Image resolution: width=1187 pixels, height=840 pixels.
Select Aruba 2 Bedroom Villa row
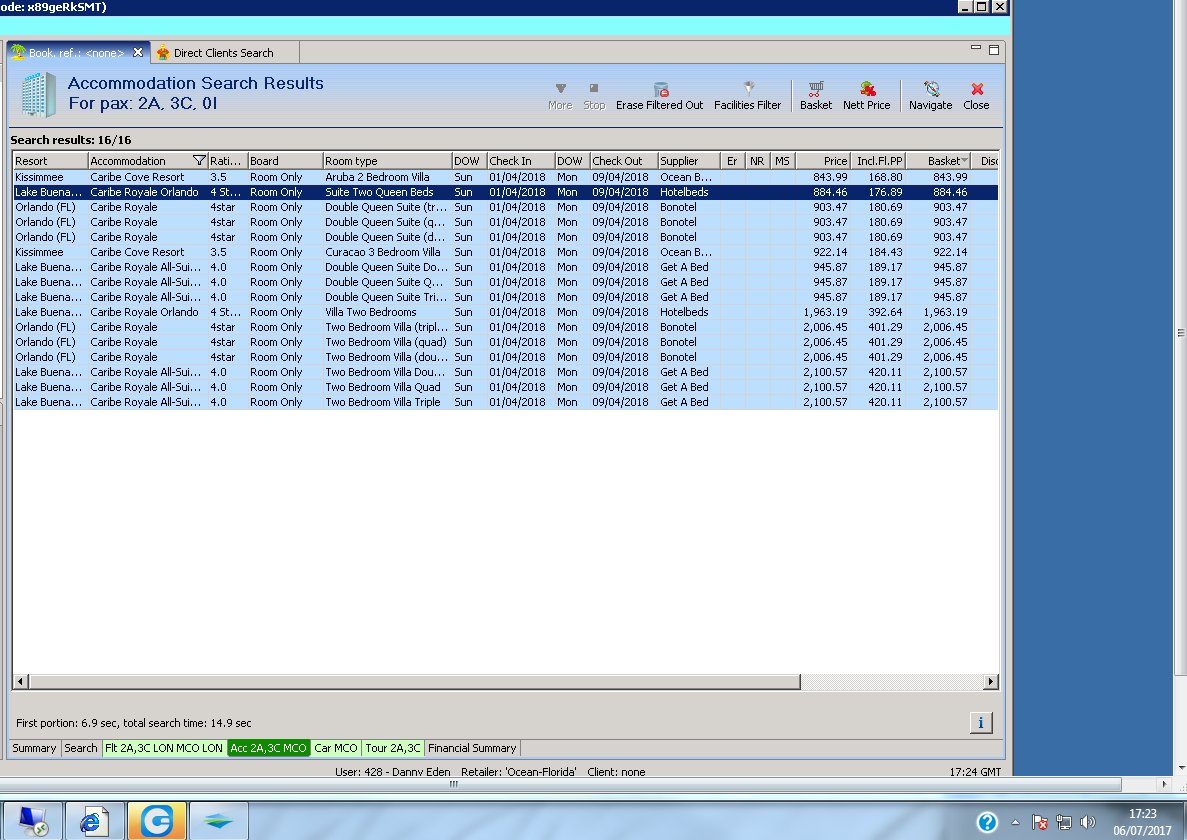(x=505, y=177)
